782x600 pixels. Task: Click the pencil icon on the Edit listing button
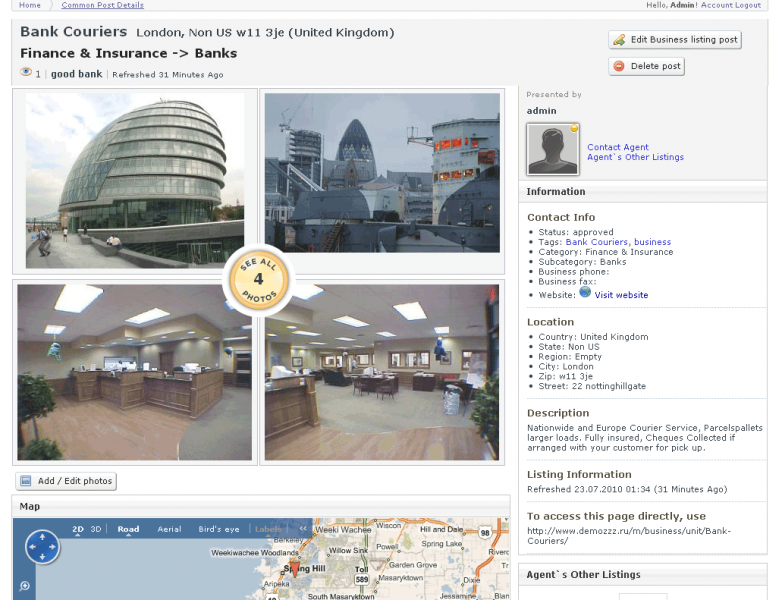point(619,40)
